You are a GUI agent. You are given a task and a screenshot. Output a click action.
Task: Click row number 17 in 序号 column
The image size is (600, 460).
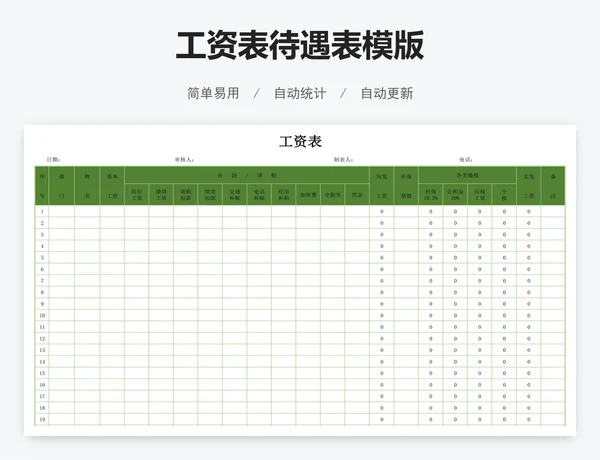click(42, 396)
